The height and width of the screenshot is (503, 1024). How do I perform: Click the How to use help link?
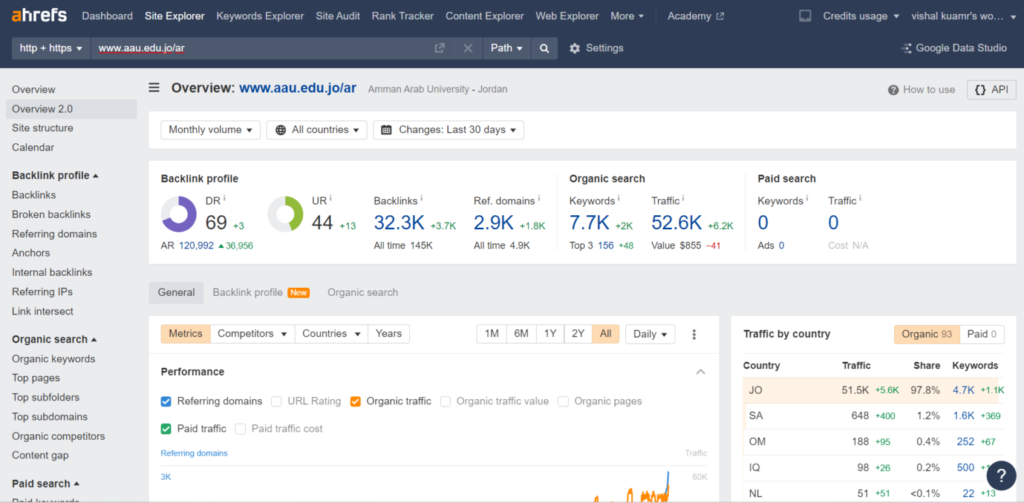921,89
